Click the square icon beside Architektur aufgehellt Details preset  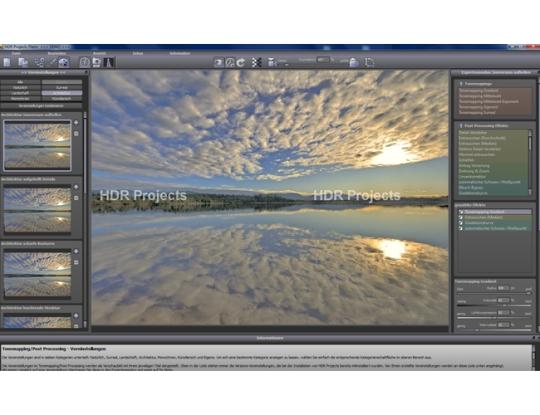click(76, 198)
